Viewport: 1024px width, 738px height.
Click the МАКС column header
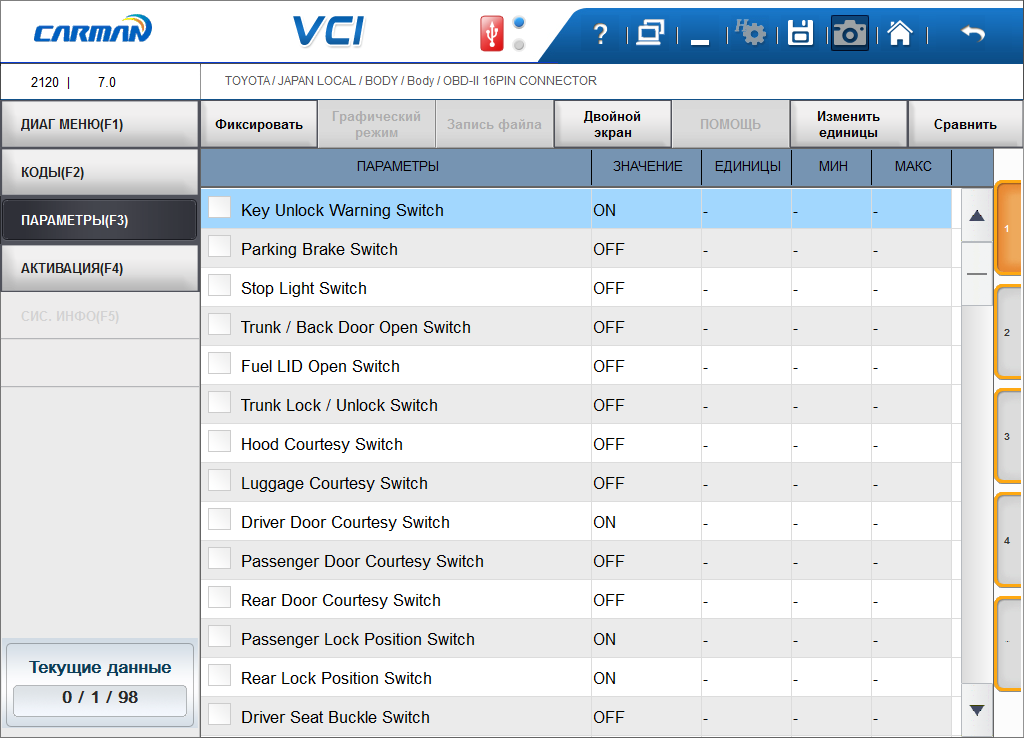click(912, 167)
